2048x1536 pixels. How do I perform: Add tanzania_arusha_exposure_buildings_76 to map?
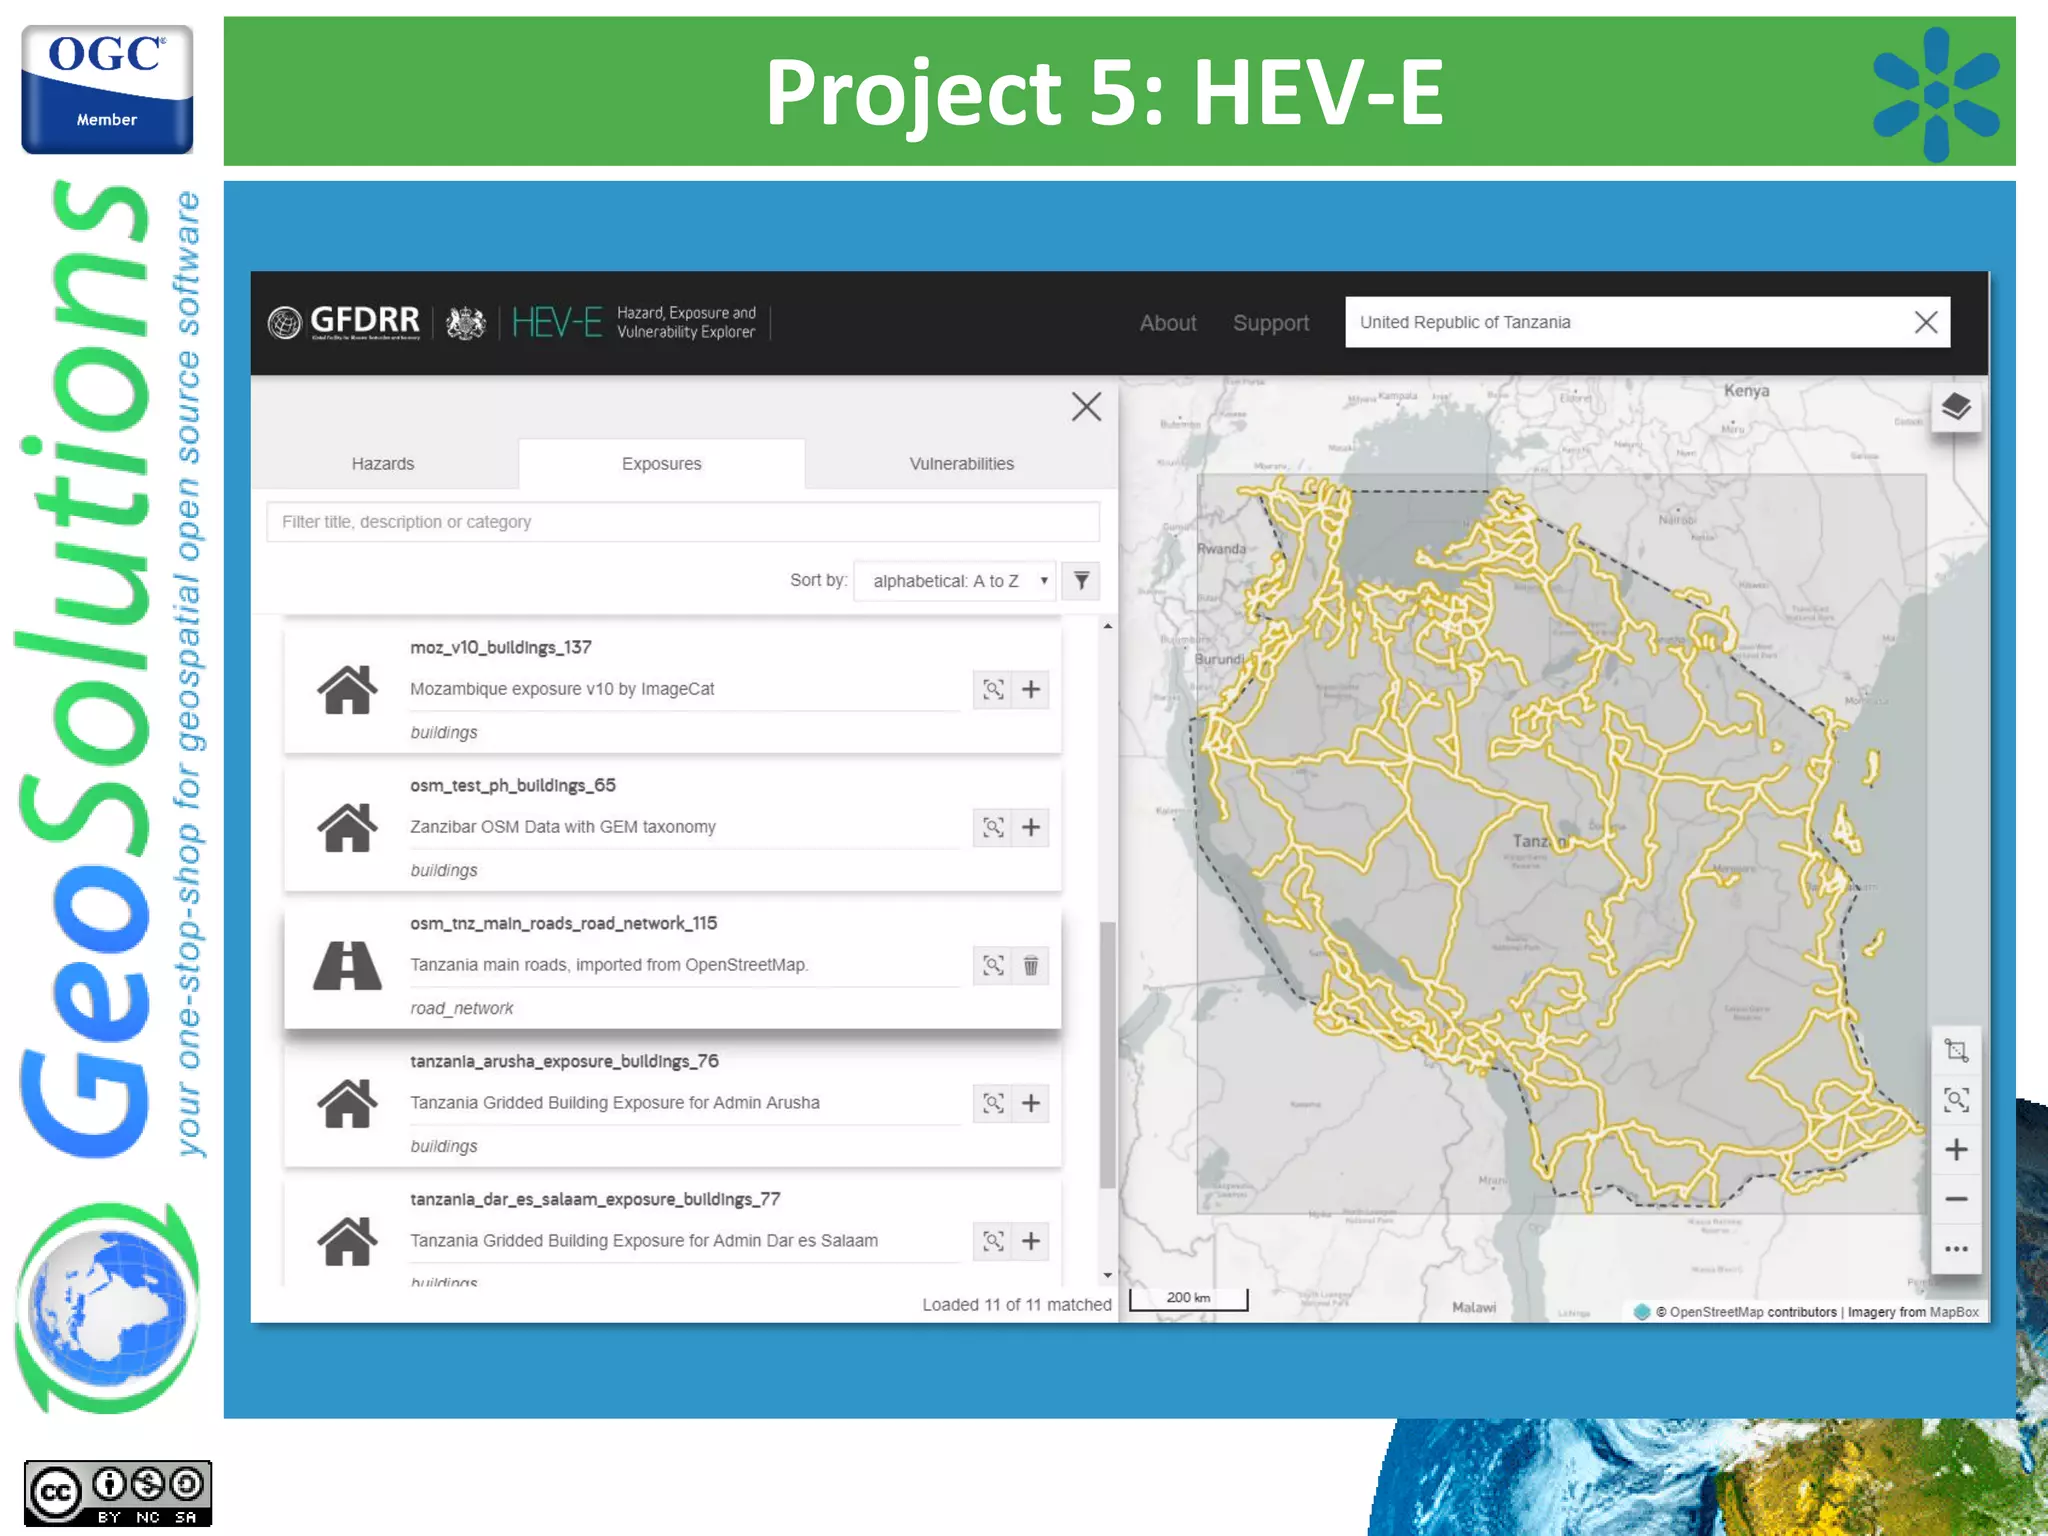click(x=1031, y=1103)
